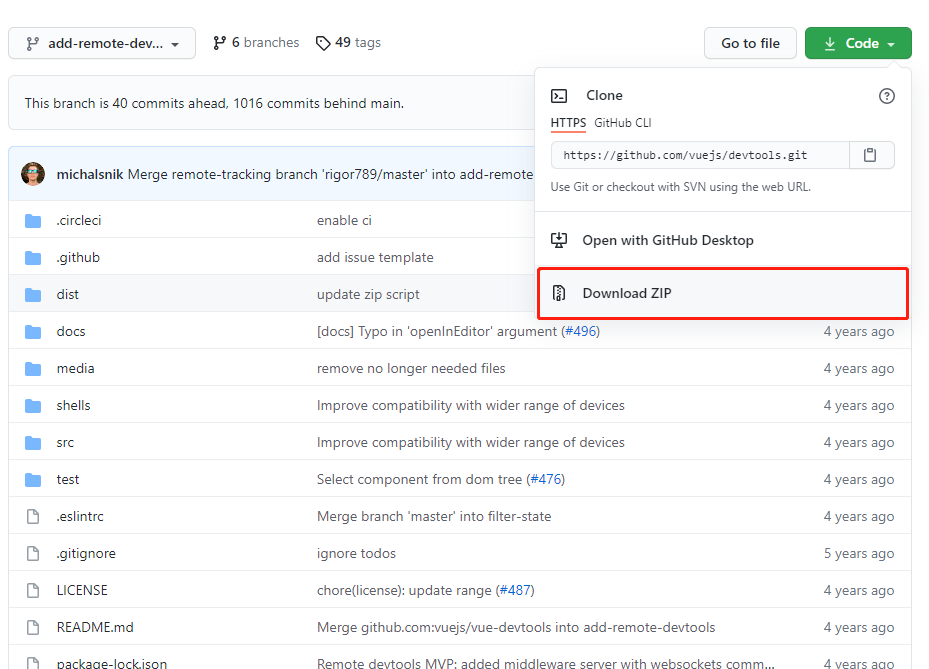
Task: Open issue link #476
Action: 546,479
